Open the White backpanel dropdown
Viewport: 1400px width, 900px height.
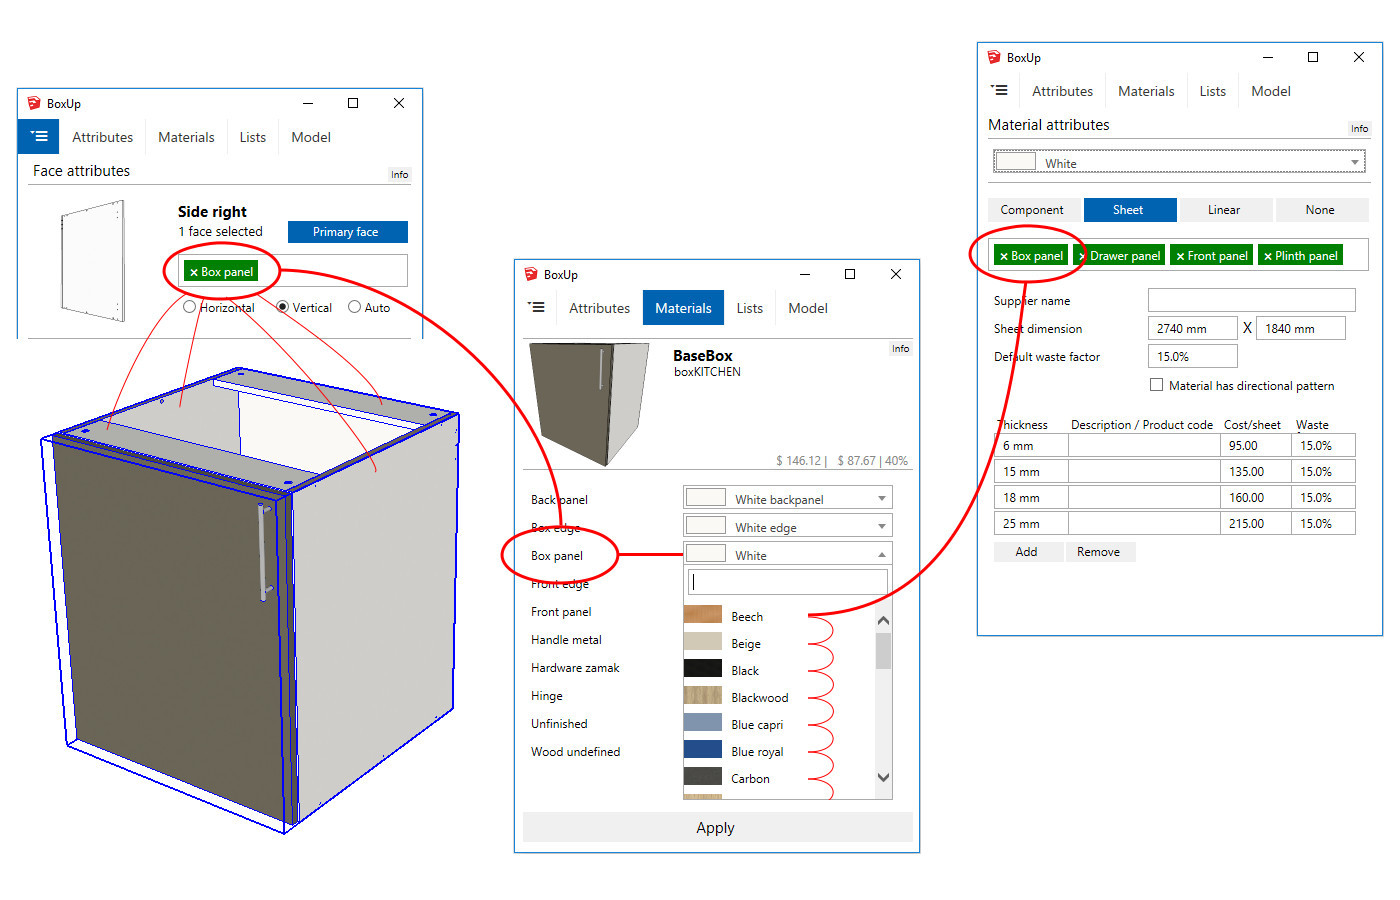pyautogui.click(x=881, y=497)
